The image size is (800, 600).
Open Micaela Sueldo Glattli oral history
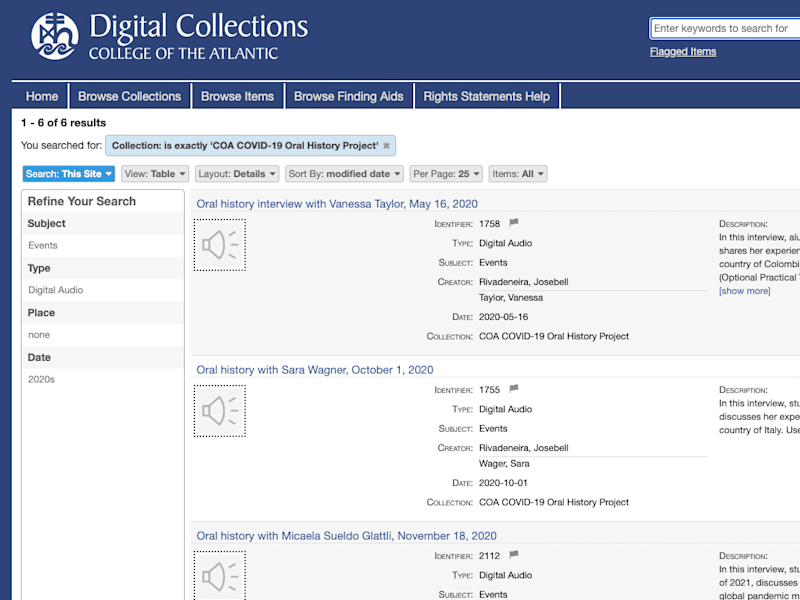tap(346, 536)
